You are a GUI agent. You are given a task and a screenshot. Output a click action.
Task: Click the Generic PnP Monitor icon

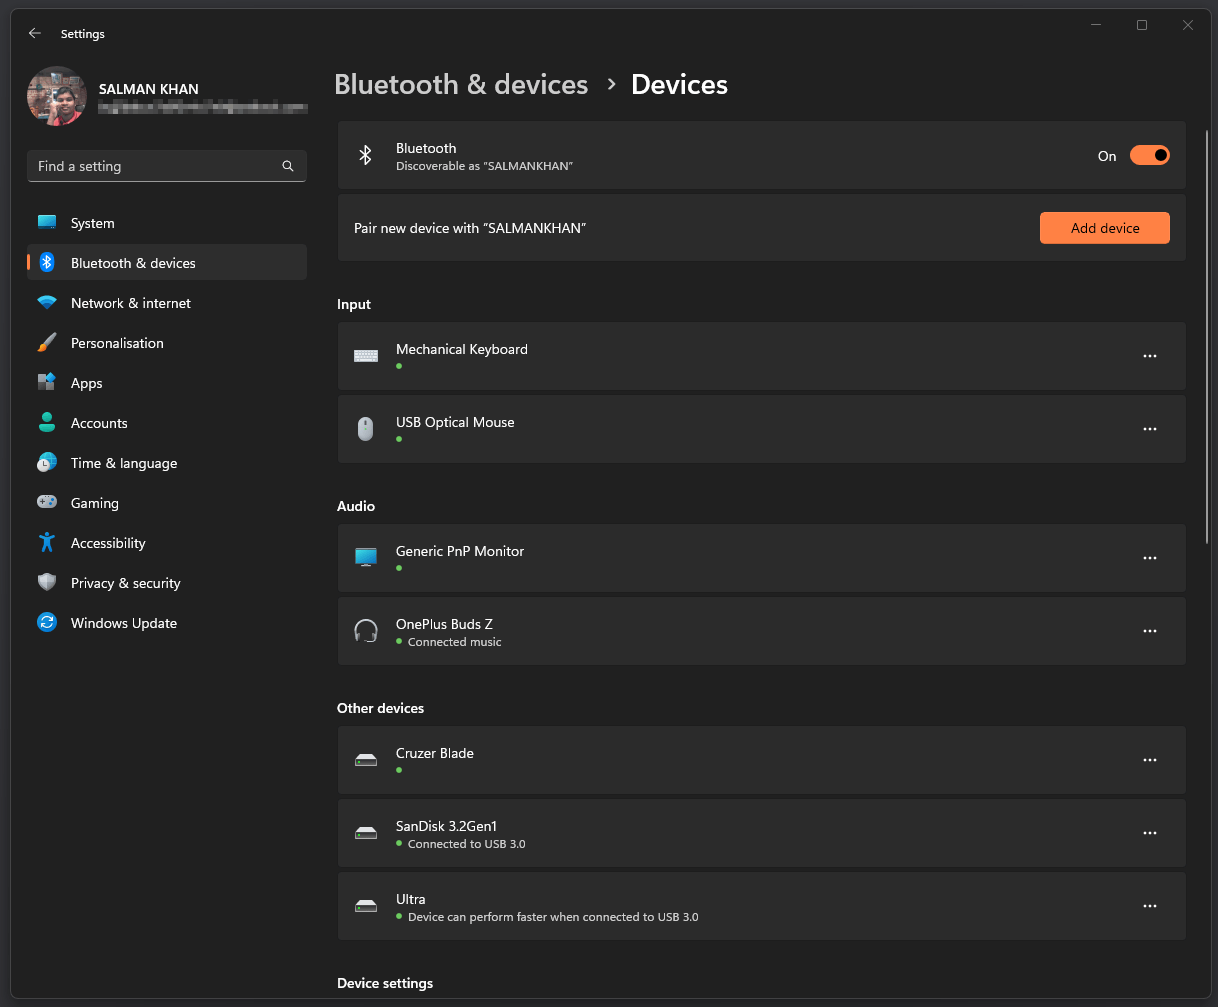(366, 557)
